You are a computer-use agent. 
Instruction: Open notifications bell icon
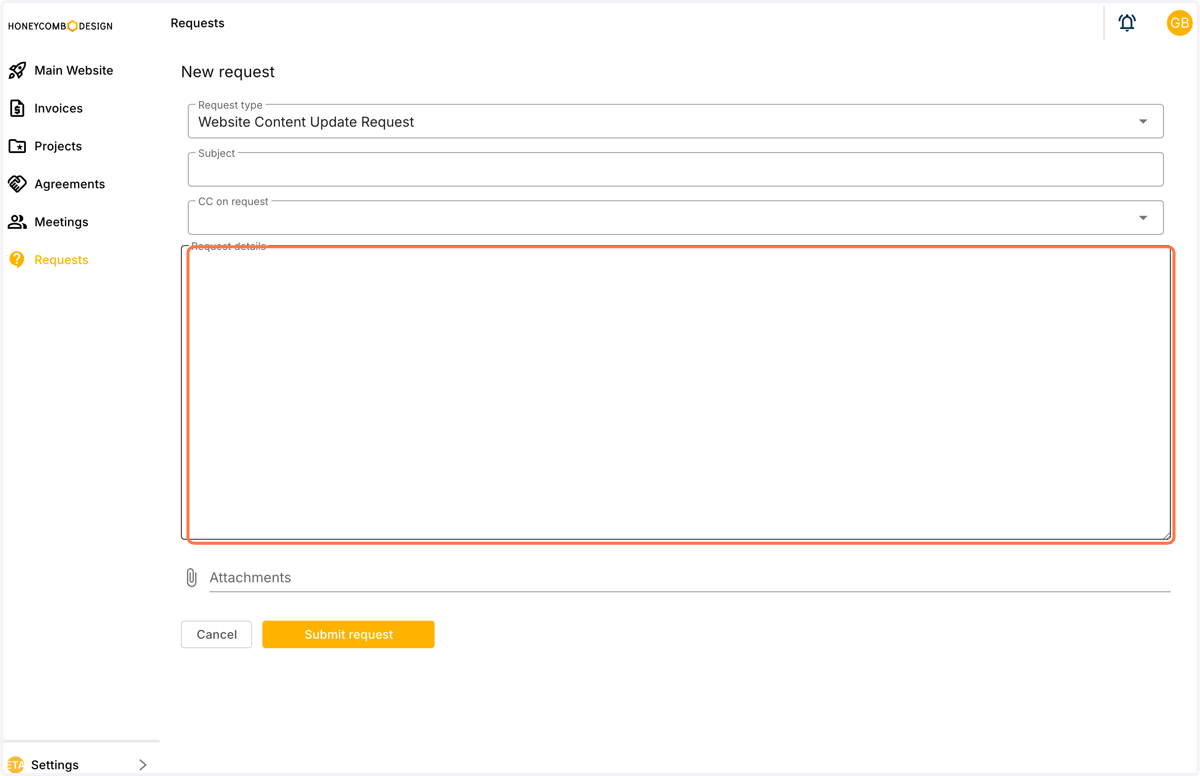click(x=1127, y=23)
